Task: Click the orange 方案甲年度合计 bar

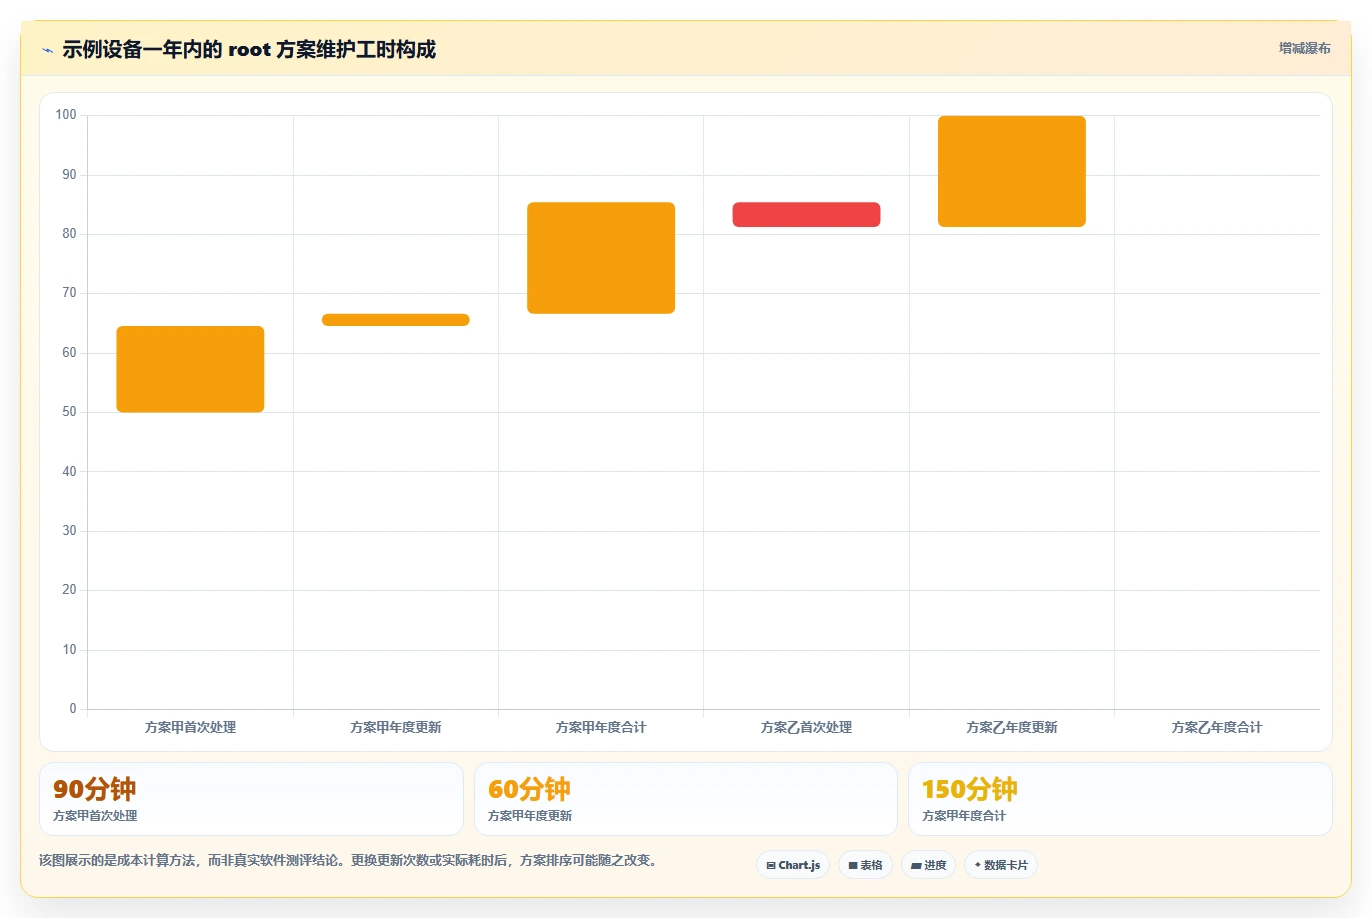Action: coord(601,258)
